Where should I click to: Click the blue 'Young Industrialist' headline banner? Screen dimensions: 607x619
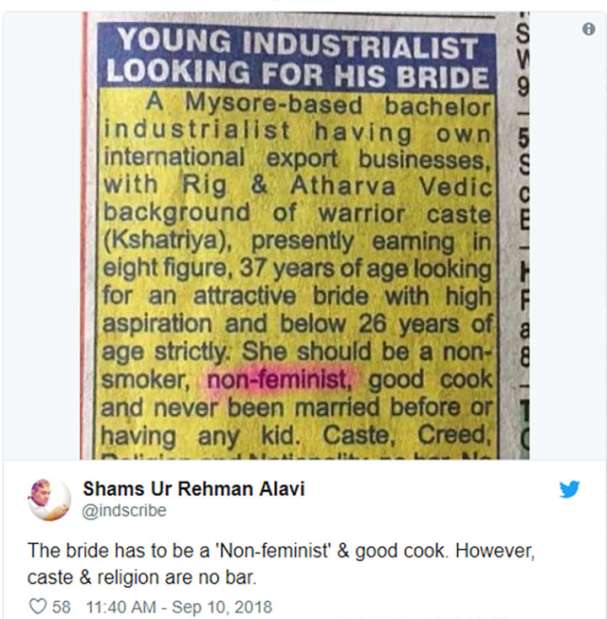(296, 58)
